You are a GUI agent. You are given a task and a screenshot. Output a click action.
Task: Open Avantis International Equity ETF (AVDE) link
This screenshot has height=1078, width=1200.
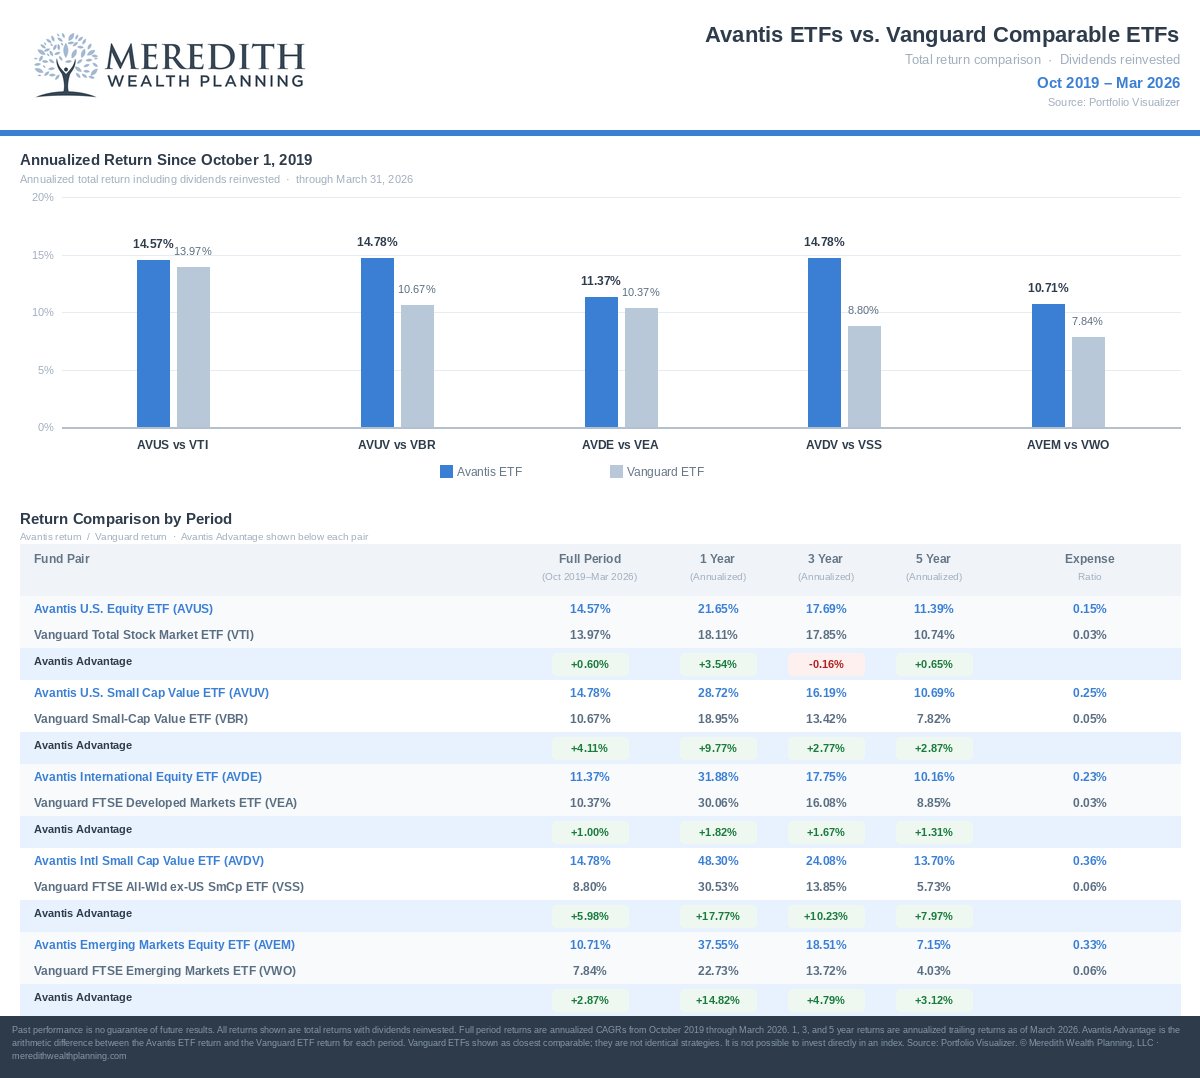[x=148, y=777]
